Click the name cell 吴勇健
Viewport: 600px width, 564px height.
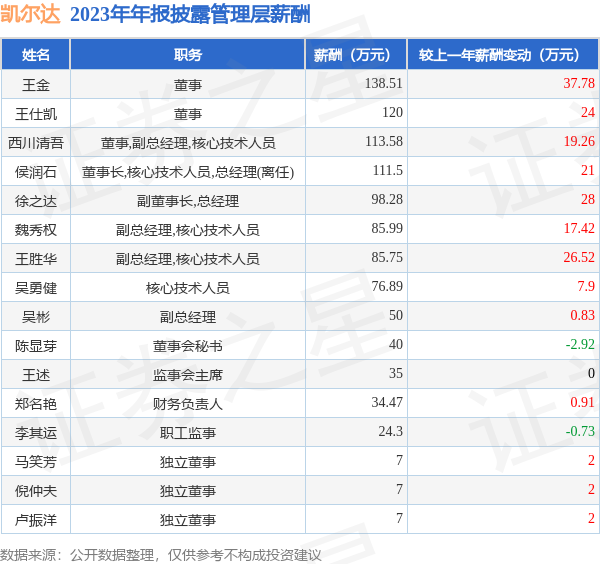coord(36,288)
